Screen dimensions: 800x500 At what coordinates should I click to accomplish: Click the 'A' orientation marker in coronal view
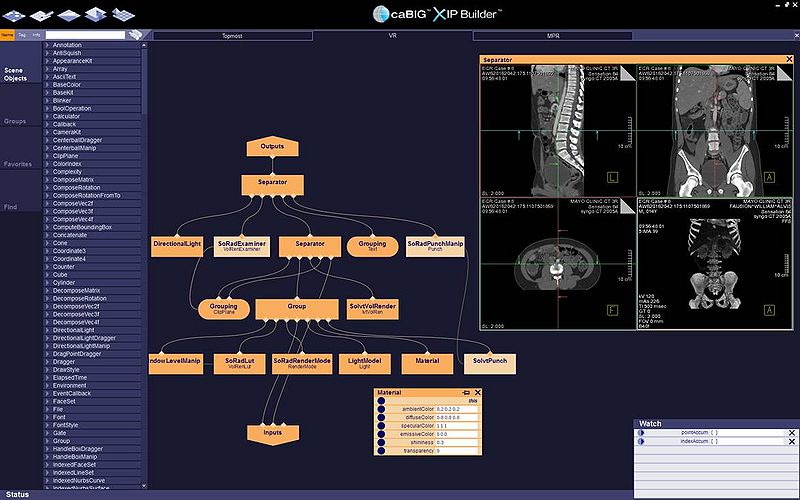(769, 177)
